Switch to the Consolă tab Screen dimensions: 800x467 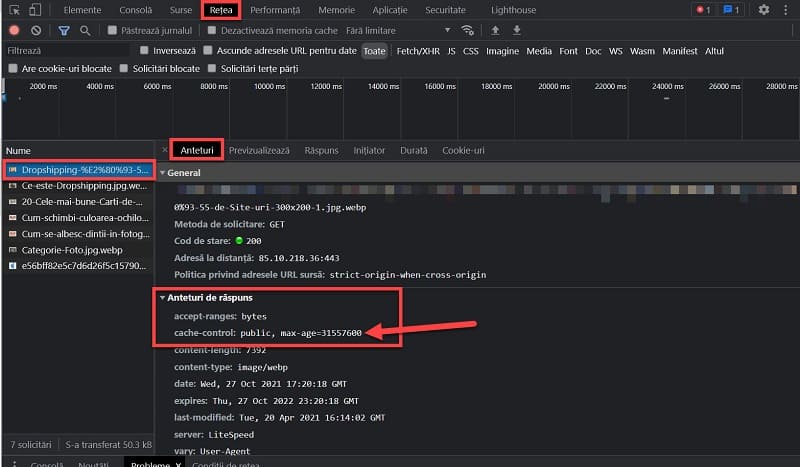pyautogui.click(x=135, y=10)
